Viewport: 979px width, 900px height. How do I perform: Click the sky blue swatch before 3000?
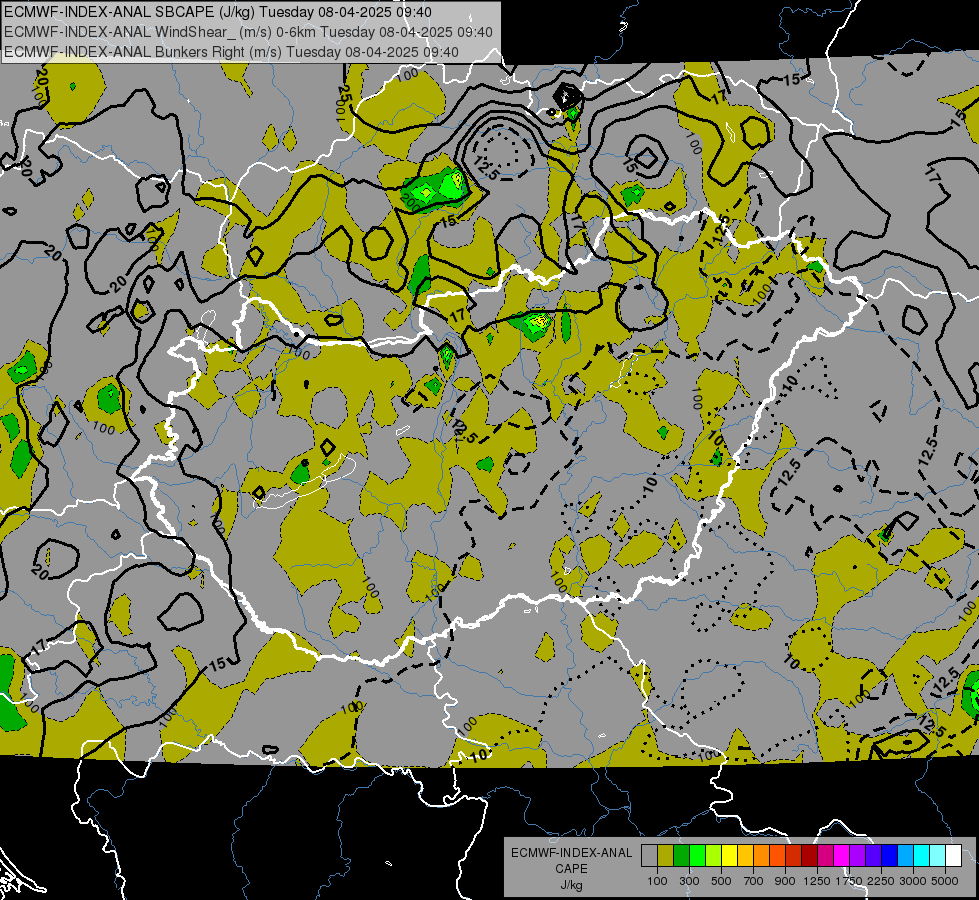point(905,855)
